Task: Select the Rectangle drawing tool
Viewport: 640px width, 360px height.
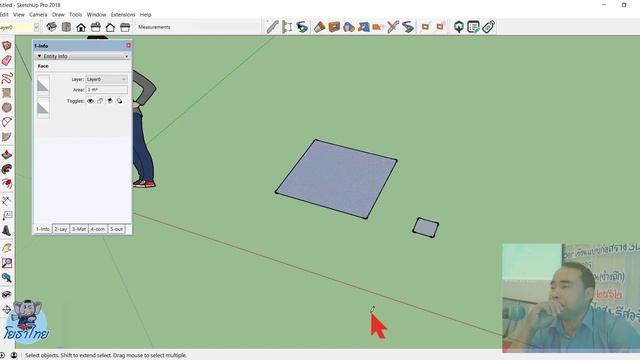Action: 7,93
